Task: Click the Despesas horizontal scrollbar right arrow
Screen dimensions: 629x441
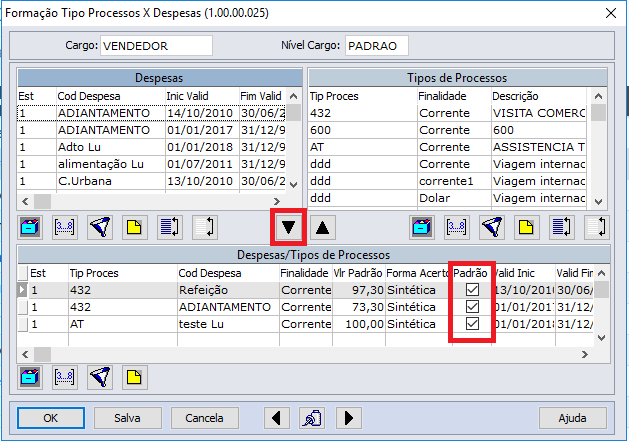Action: (x=277, y=201)
